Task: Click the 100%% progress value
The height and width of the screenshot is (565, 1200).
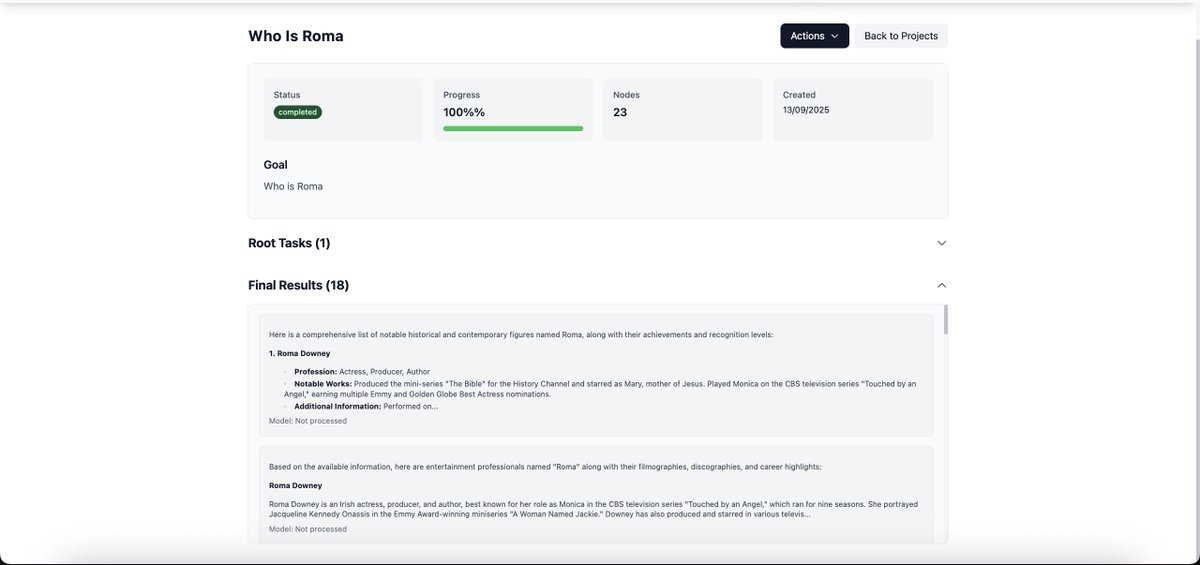Action: coord(464,112)
